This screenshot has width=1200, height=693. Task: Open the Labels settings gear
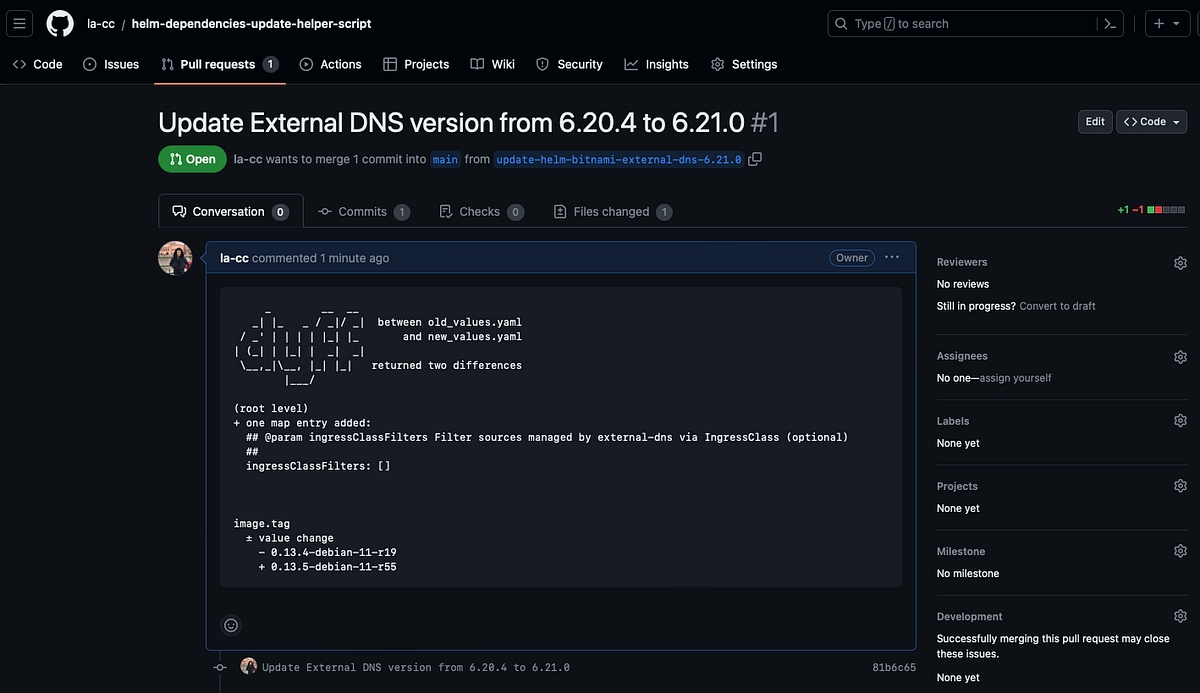(x=1180, y=420)
